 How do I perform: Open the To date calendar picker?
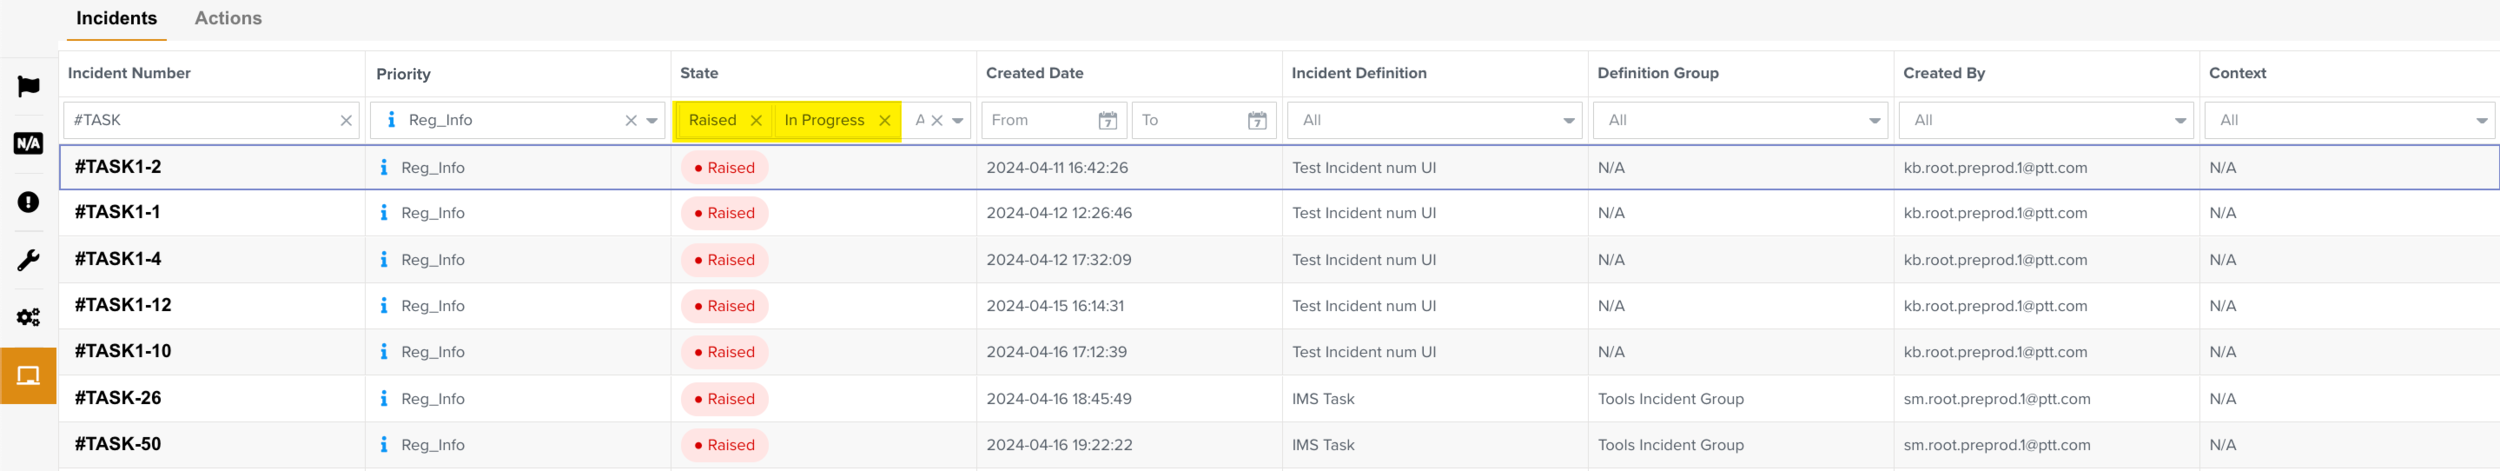(x=1257, y=120)
